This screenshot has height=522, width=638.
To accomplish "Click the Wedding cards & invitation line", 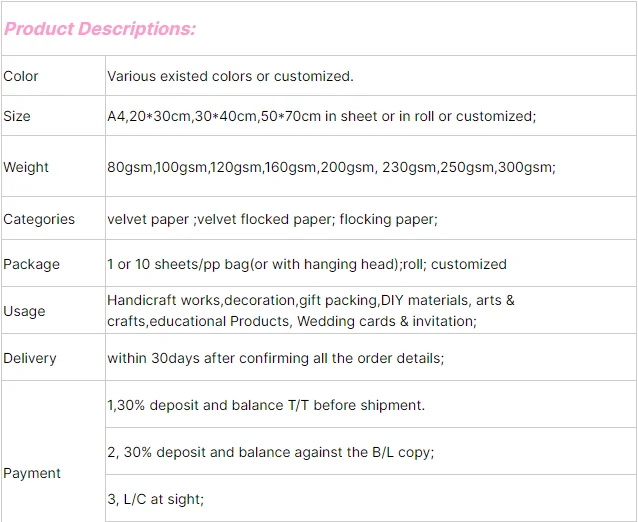I will coord(292,321).
